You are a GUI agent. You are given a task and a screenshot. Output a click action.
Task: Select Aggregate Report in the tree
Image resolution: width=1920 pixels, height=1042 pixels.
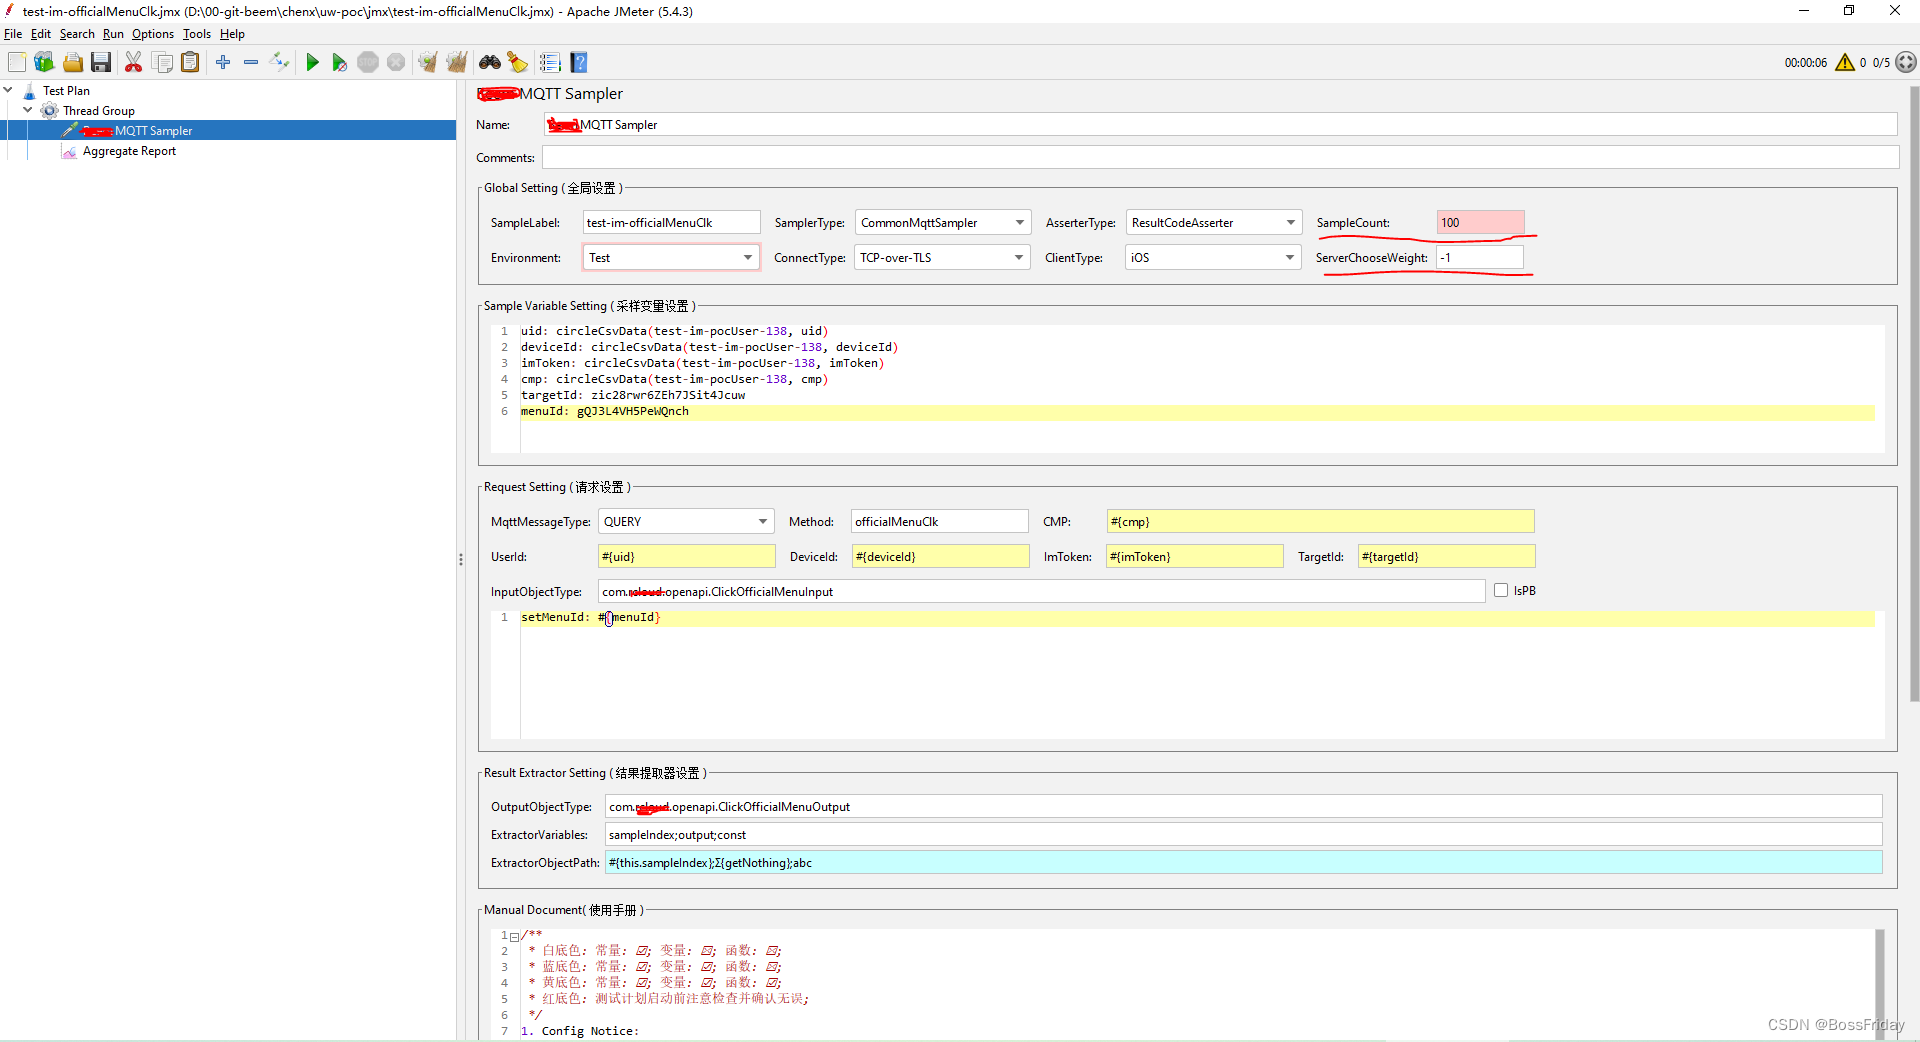(129, 151)
